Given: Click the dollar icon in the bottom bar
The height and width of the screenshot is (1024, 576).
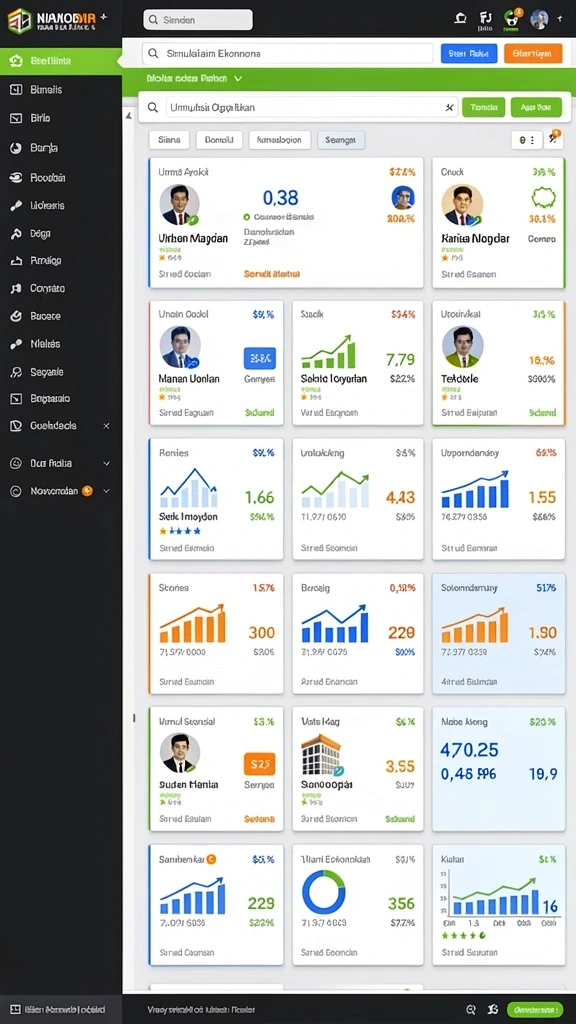Looking at the screenshot, I should tap(493, 1010).
